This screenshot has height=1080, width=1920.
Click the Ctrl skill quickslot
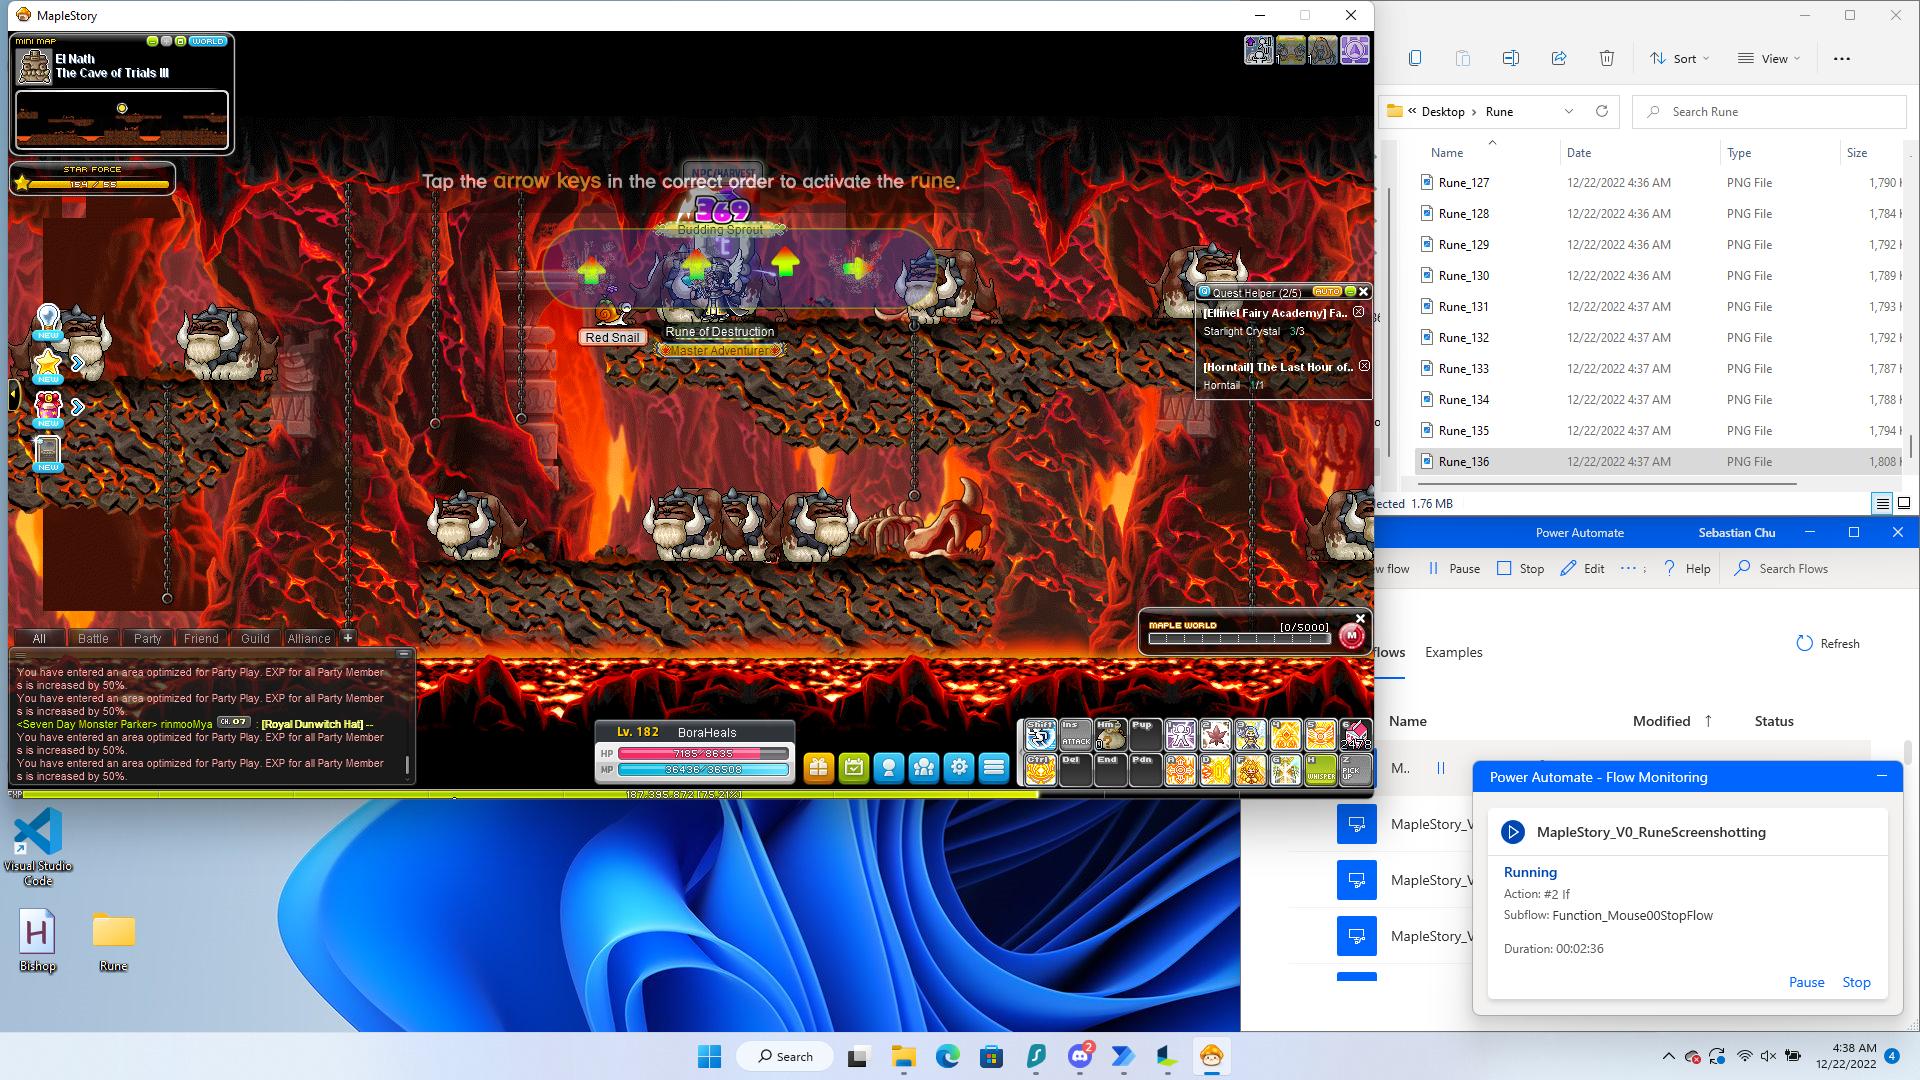point(1040,769)
